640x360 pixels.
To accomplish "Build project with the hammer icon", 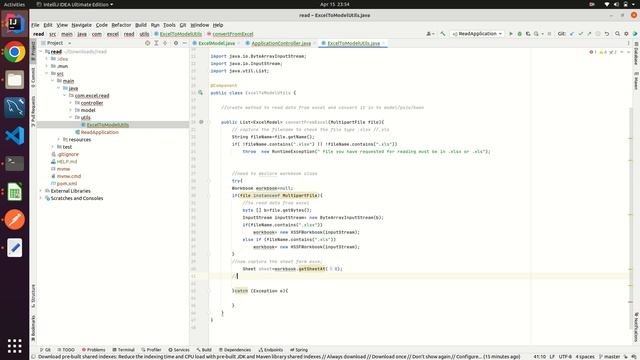I will [x=443, y=34].
